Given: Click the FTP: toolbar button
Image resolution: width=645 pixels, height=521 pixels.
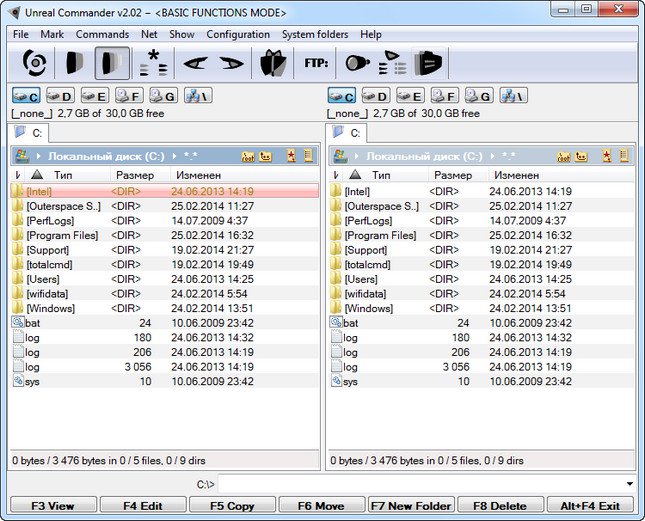Looking at the screenshot, I should (x=316, y=63).
